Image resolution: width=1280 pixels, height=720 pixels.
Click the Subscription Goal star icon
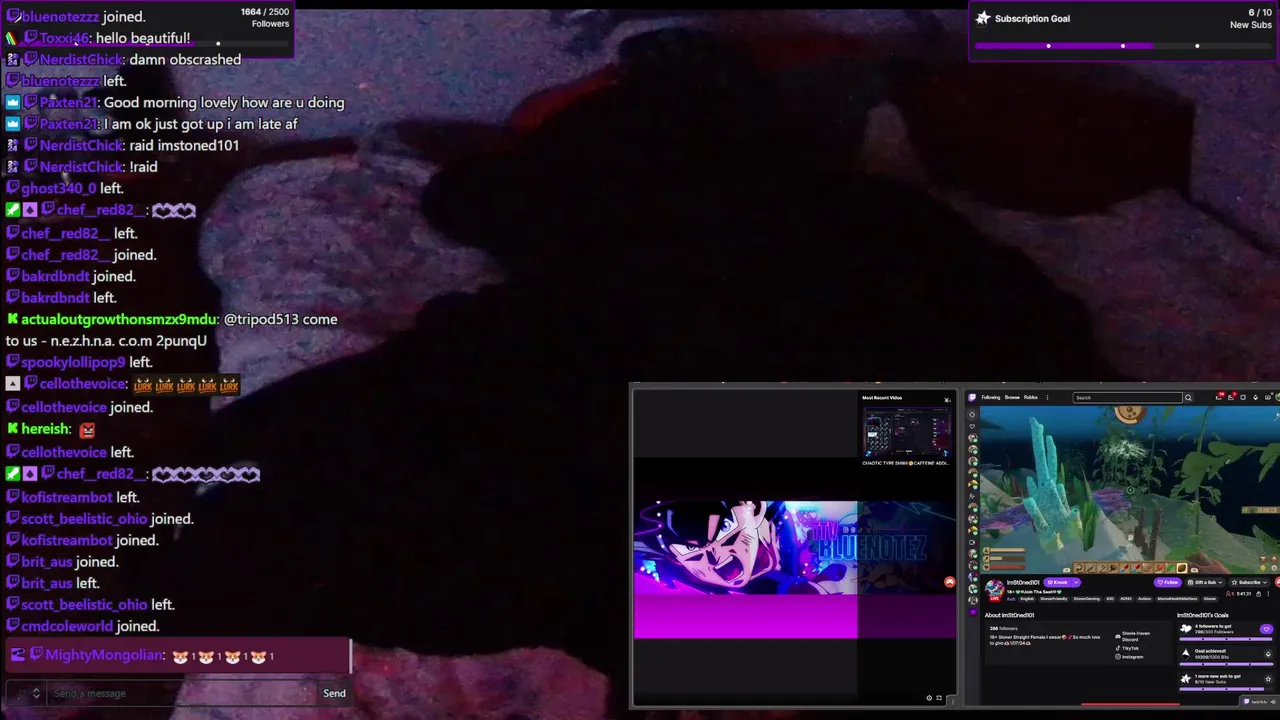point(983,18)
